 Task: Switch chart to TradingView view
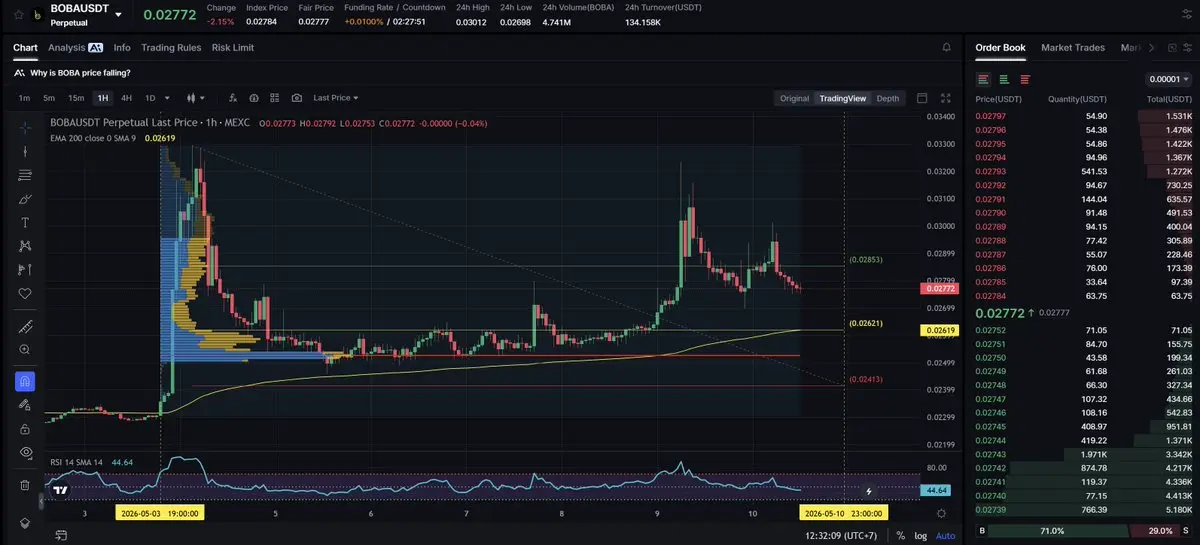(842, 98)
